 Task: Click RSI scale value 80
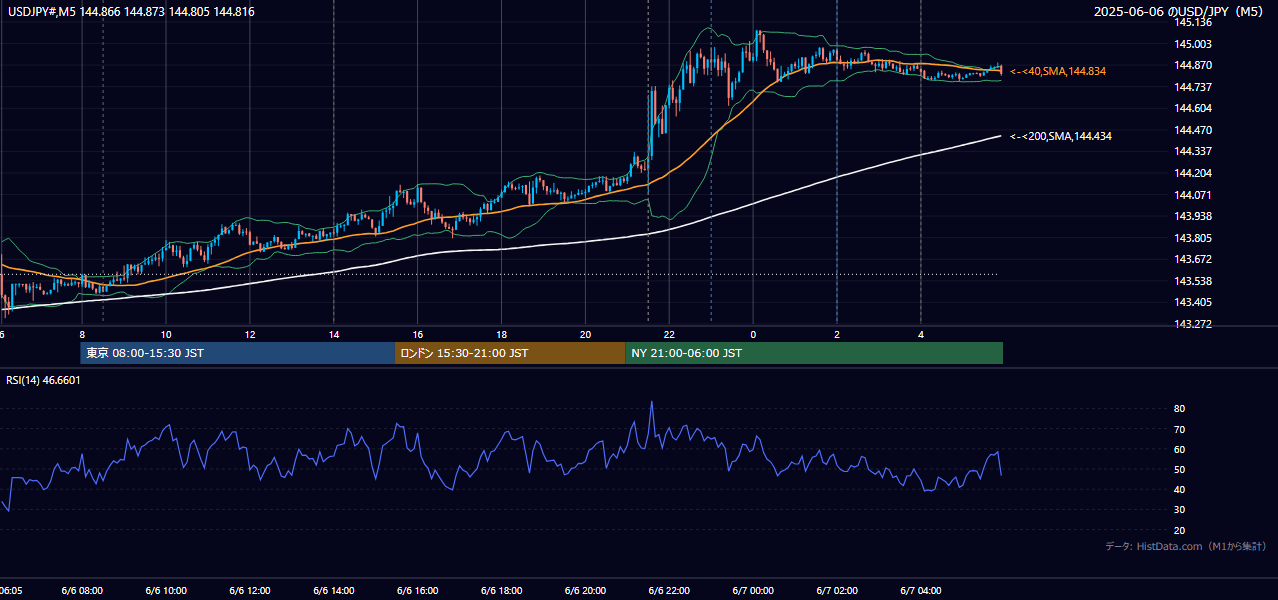(1180, 409)
